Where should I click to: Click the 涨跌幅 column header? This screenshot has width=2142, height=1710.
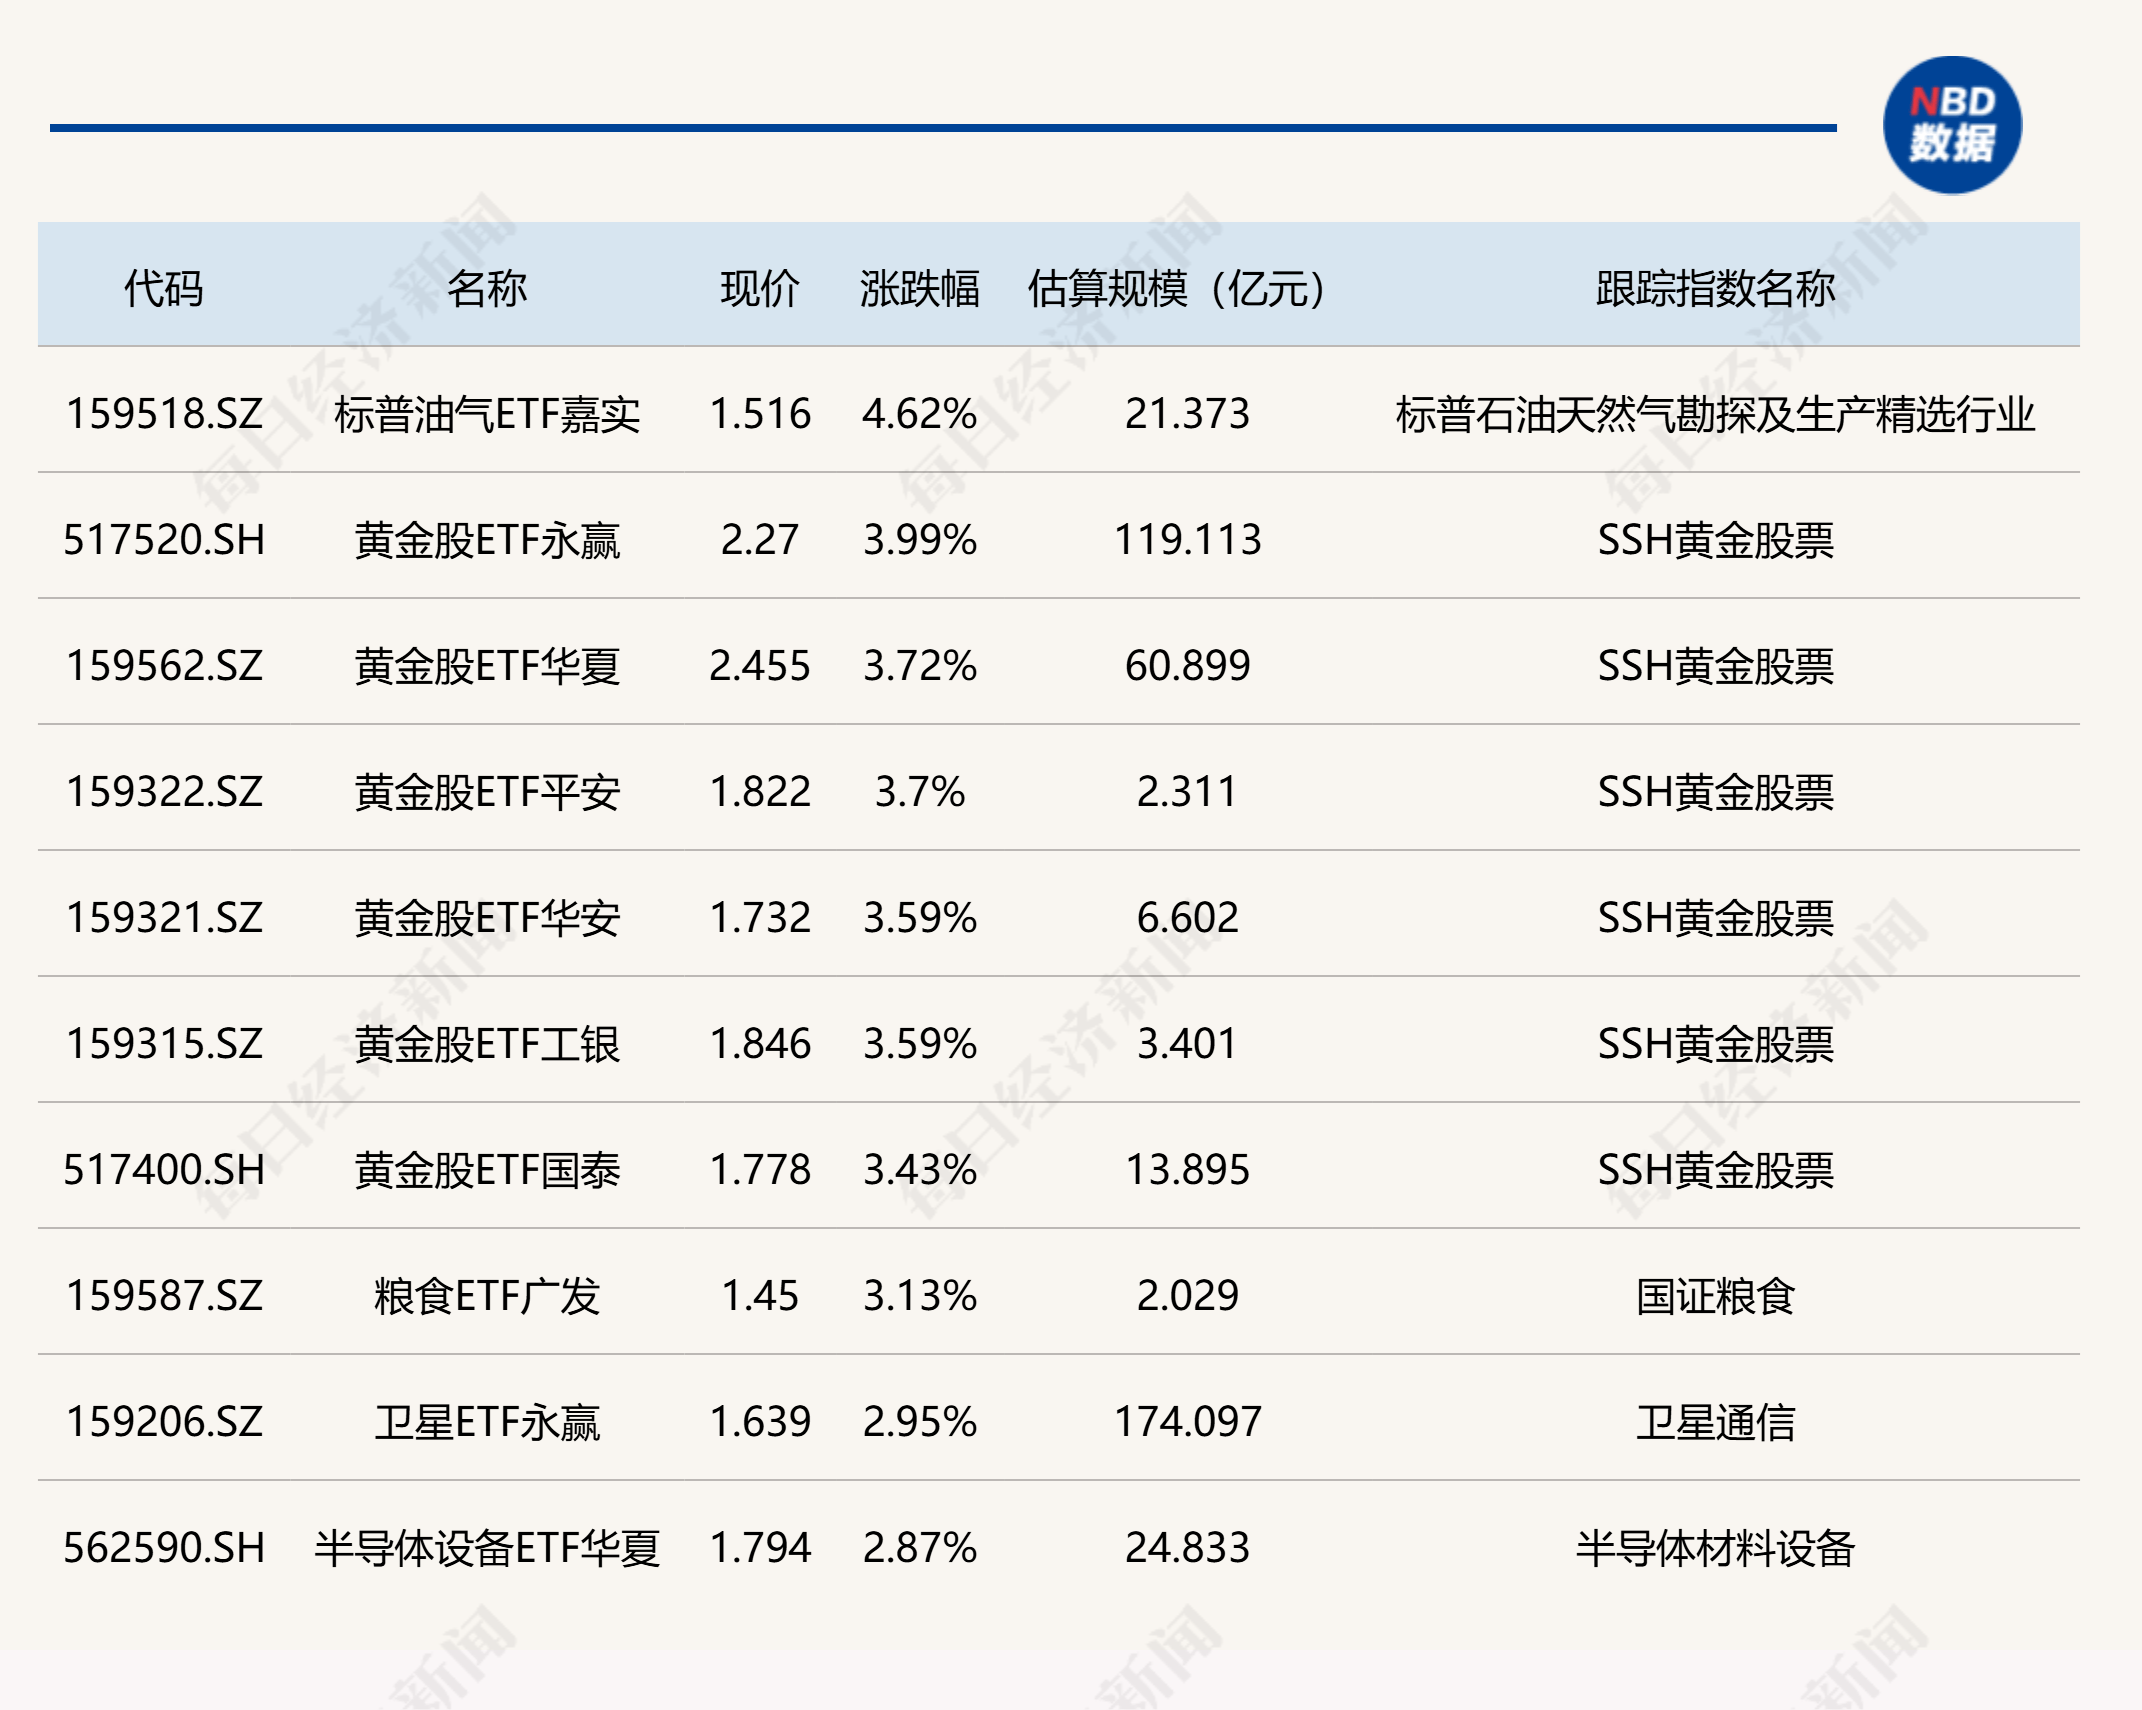pos(919,289)
